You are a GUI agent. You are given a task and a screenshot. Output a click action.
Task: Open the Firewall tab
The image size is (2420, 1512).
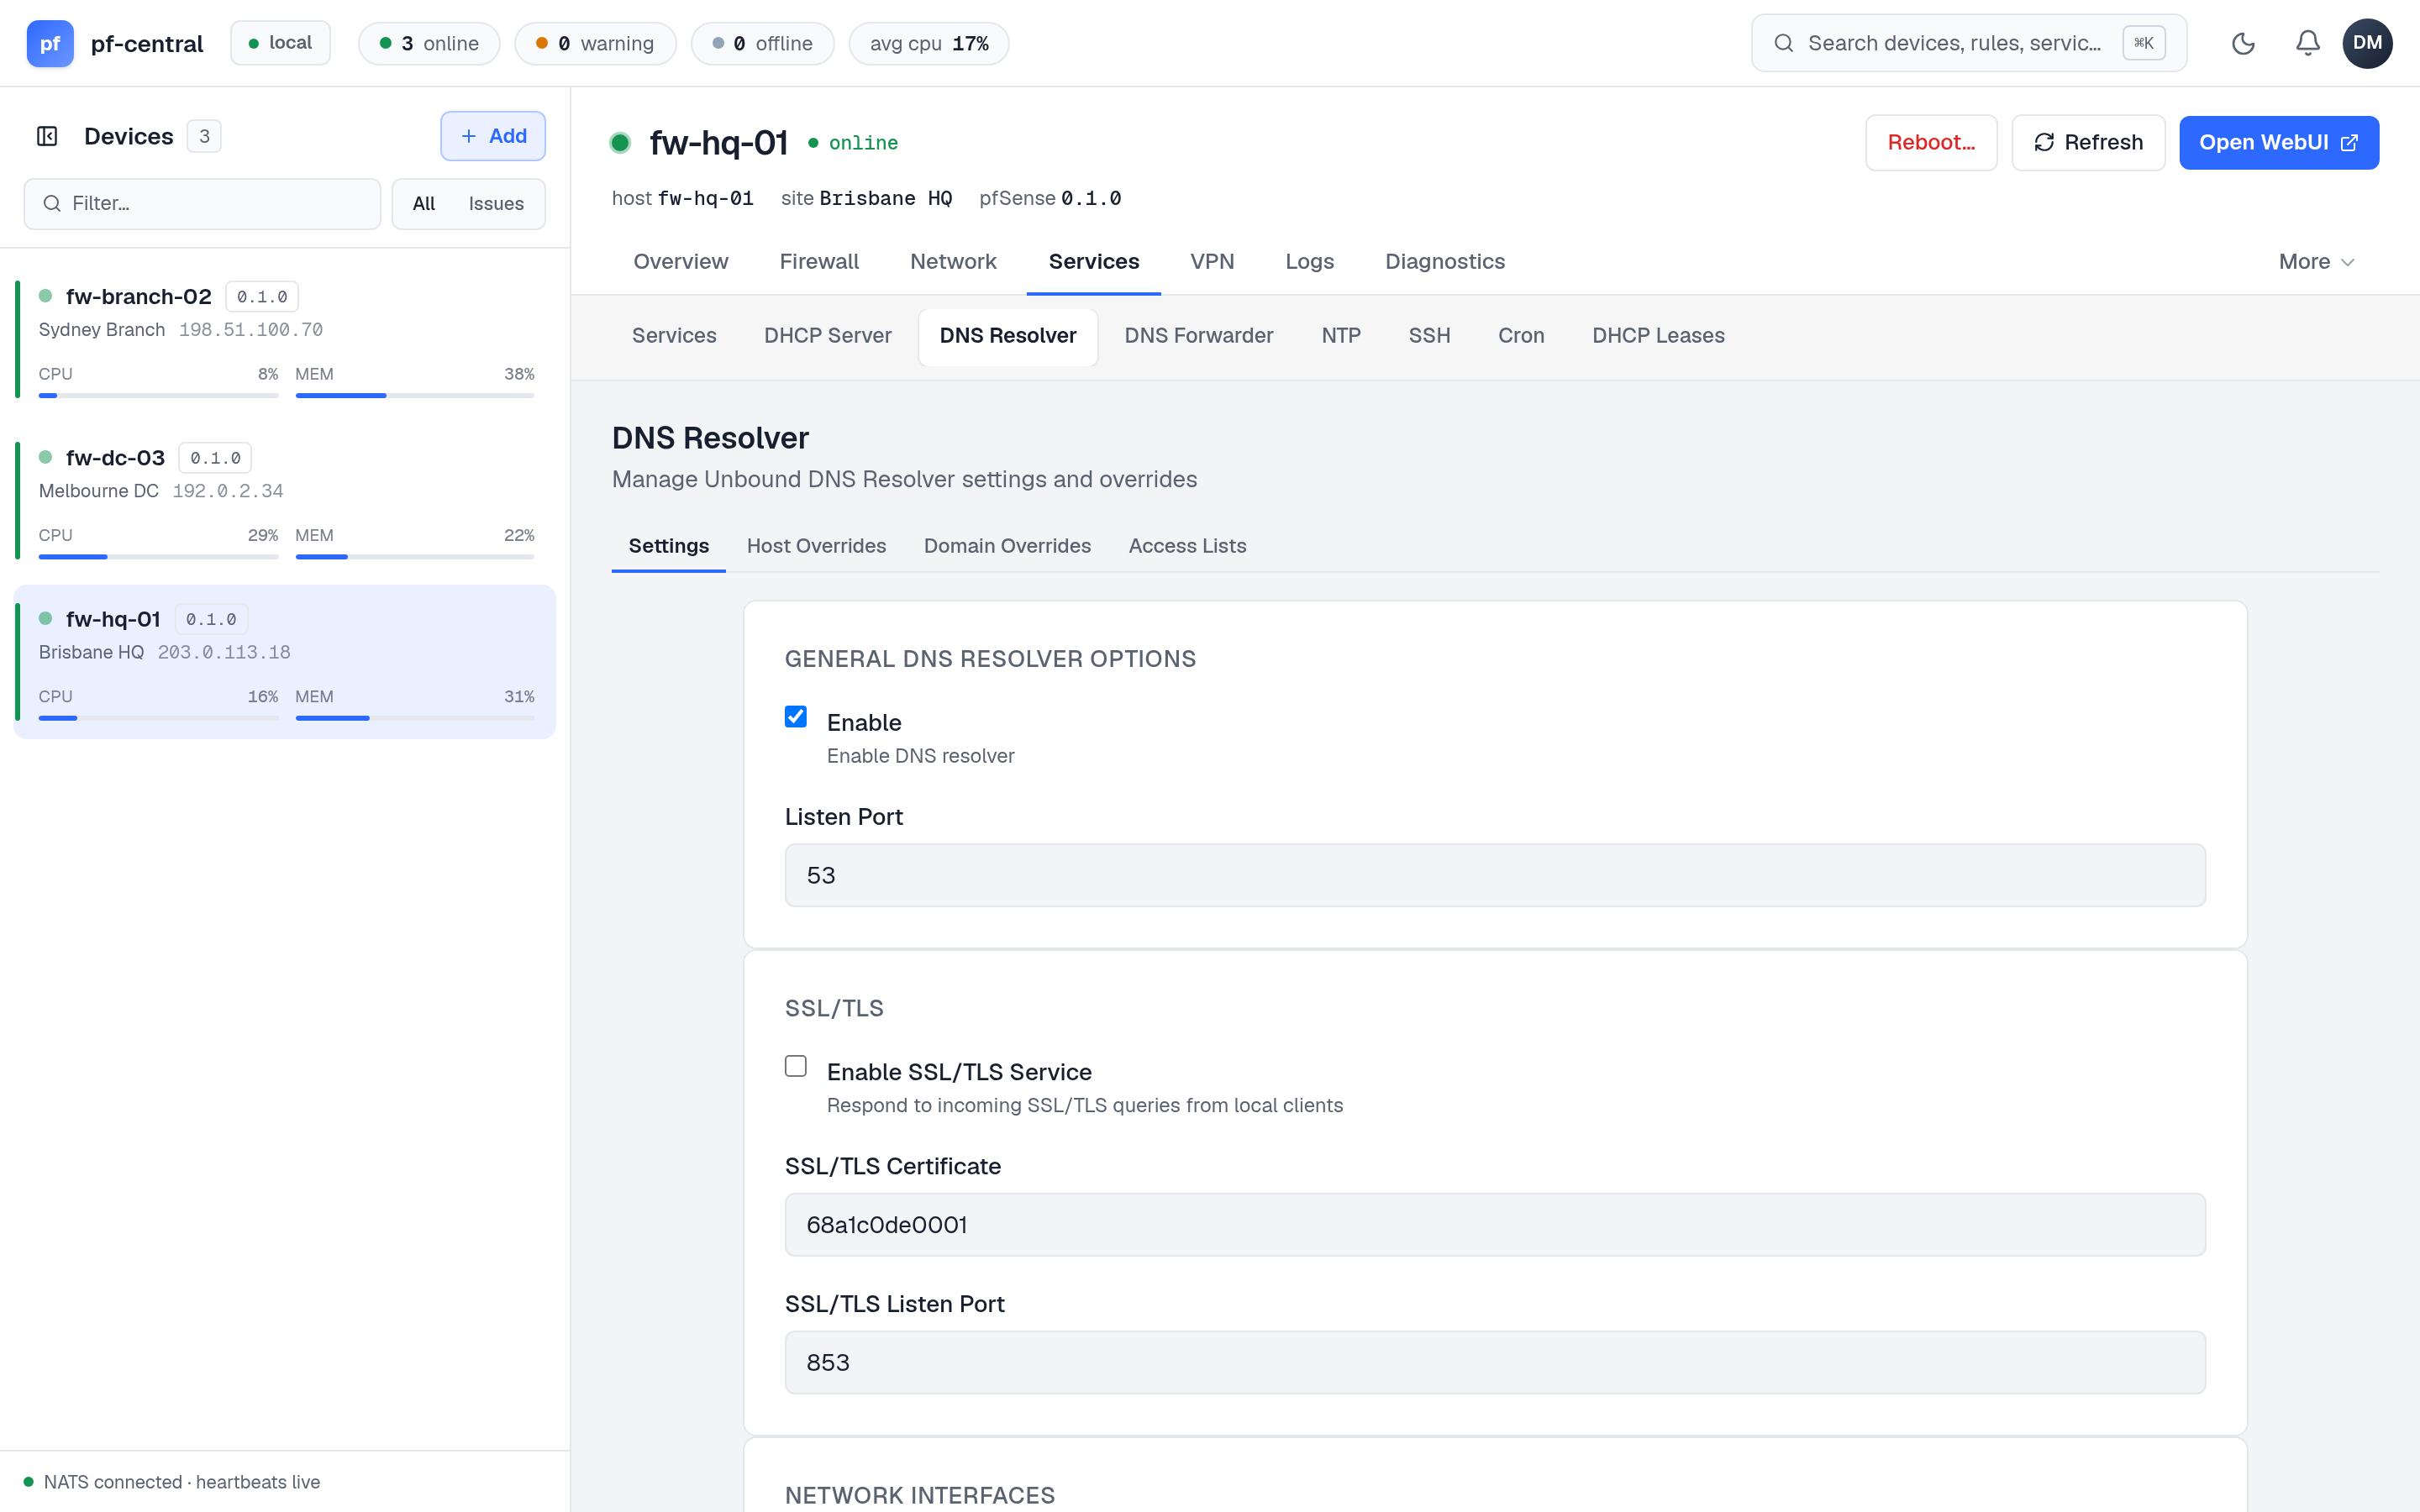click(819, 262)
